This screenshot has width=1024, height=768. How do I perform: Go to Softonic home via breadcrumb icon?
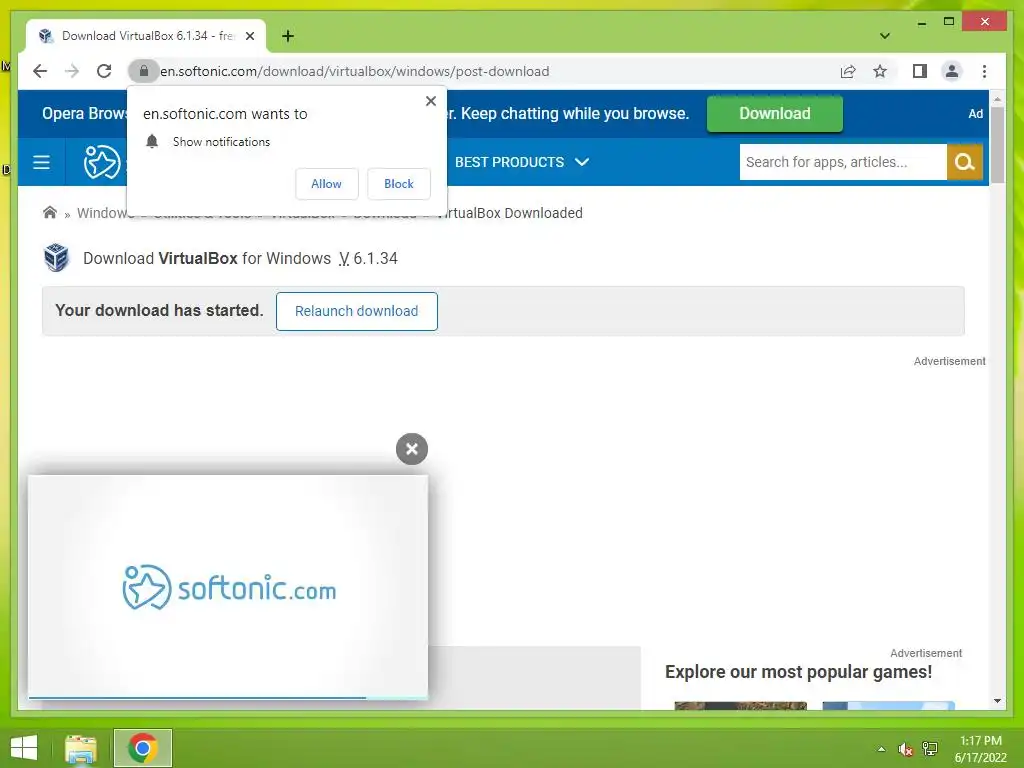pos(50,213)
